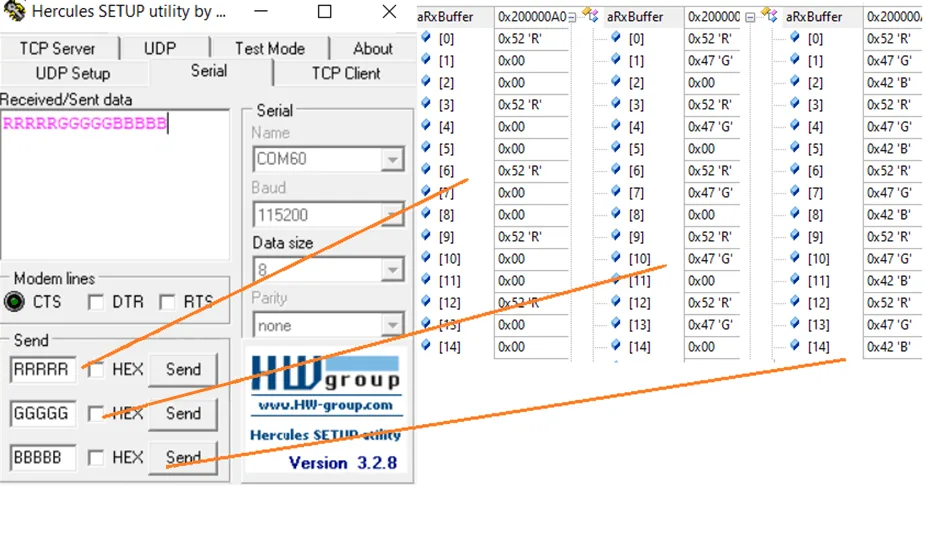The width and height of the screenshot is (926, 546).
Task: Maximize the Hercules SETUP utility window
Action: tap(324, 11)
